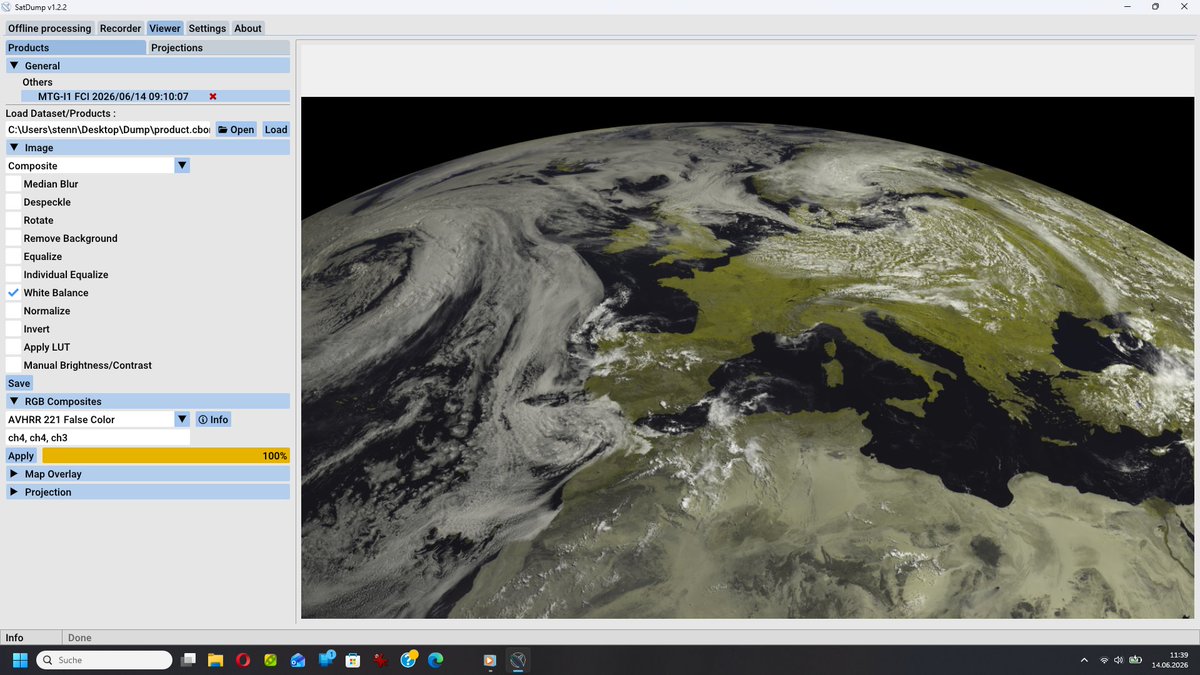
Task: Click the 'Others' group label
Action: pyautogui.click(x=38, y=83)
